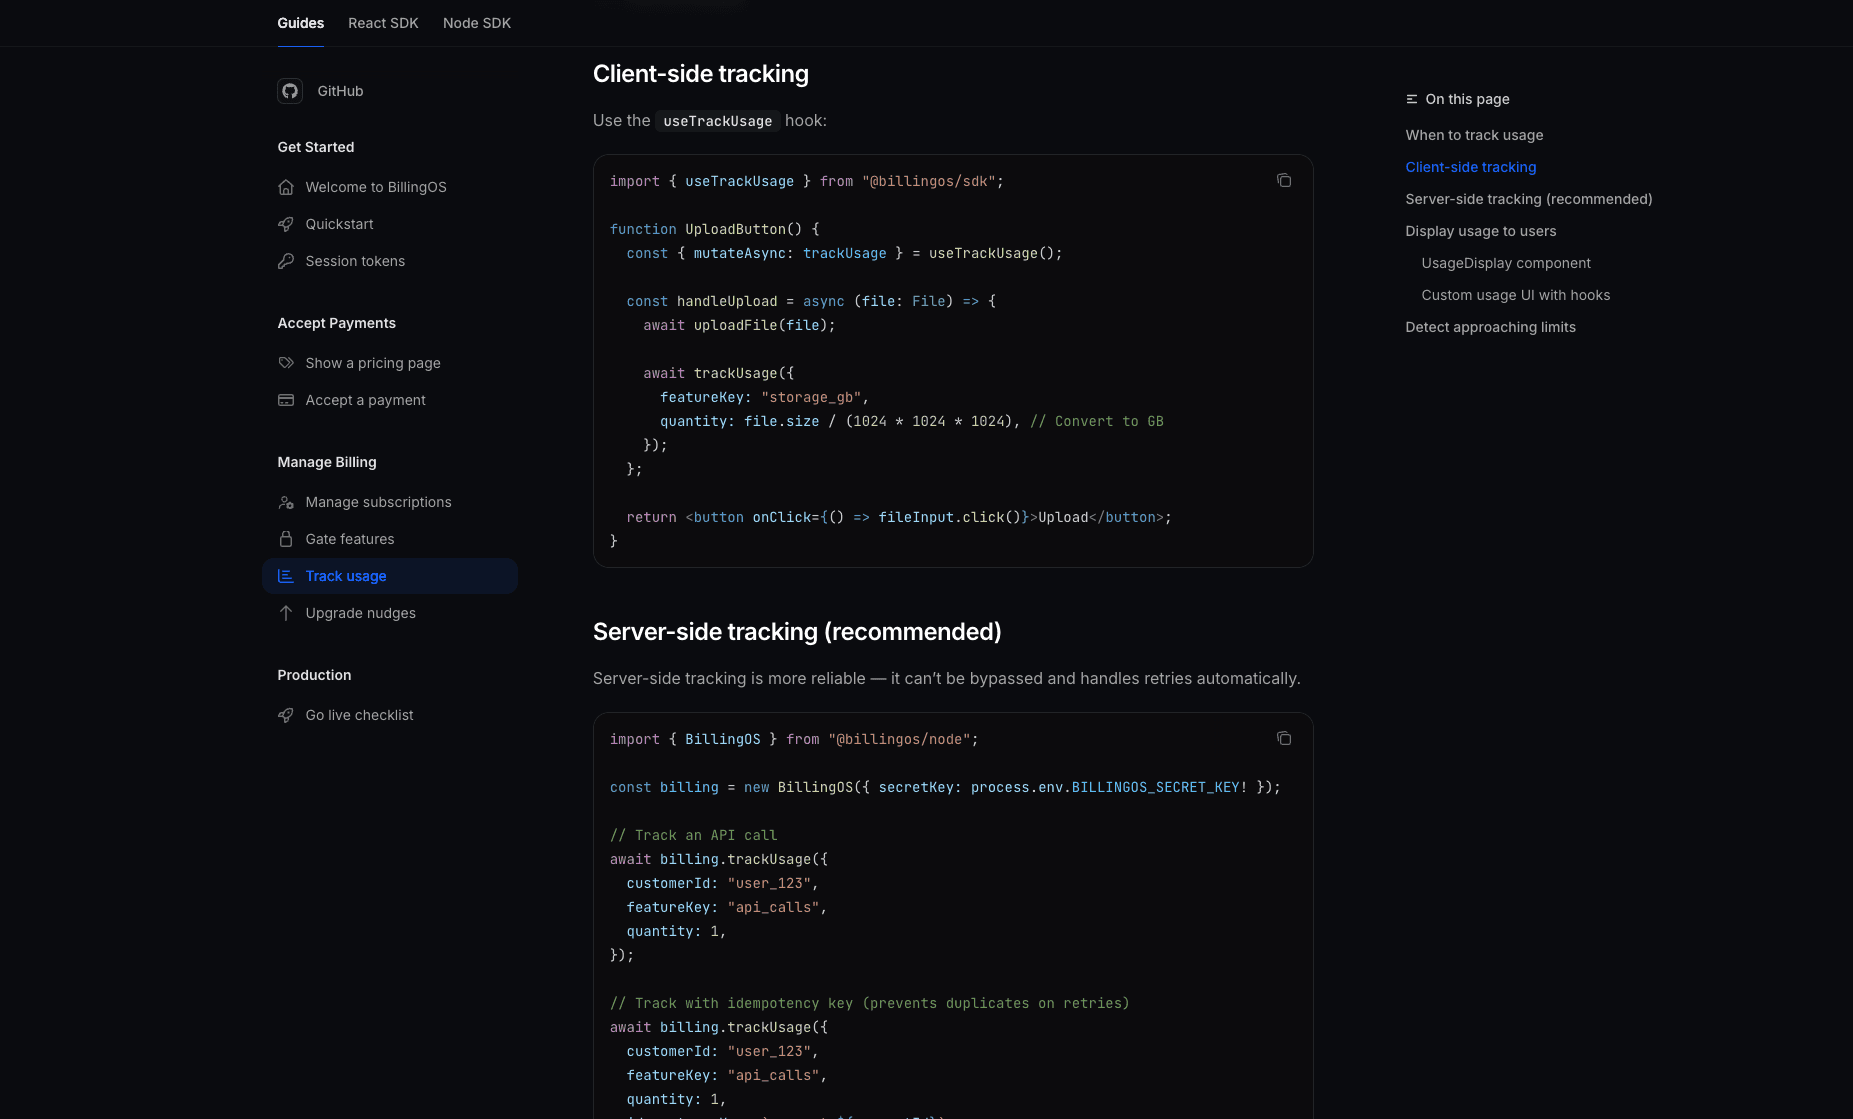Click the GitHub logo icon in sidebar
Viewport: 1853px width, 1119px height.
290,91
